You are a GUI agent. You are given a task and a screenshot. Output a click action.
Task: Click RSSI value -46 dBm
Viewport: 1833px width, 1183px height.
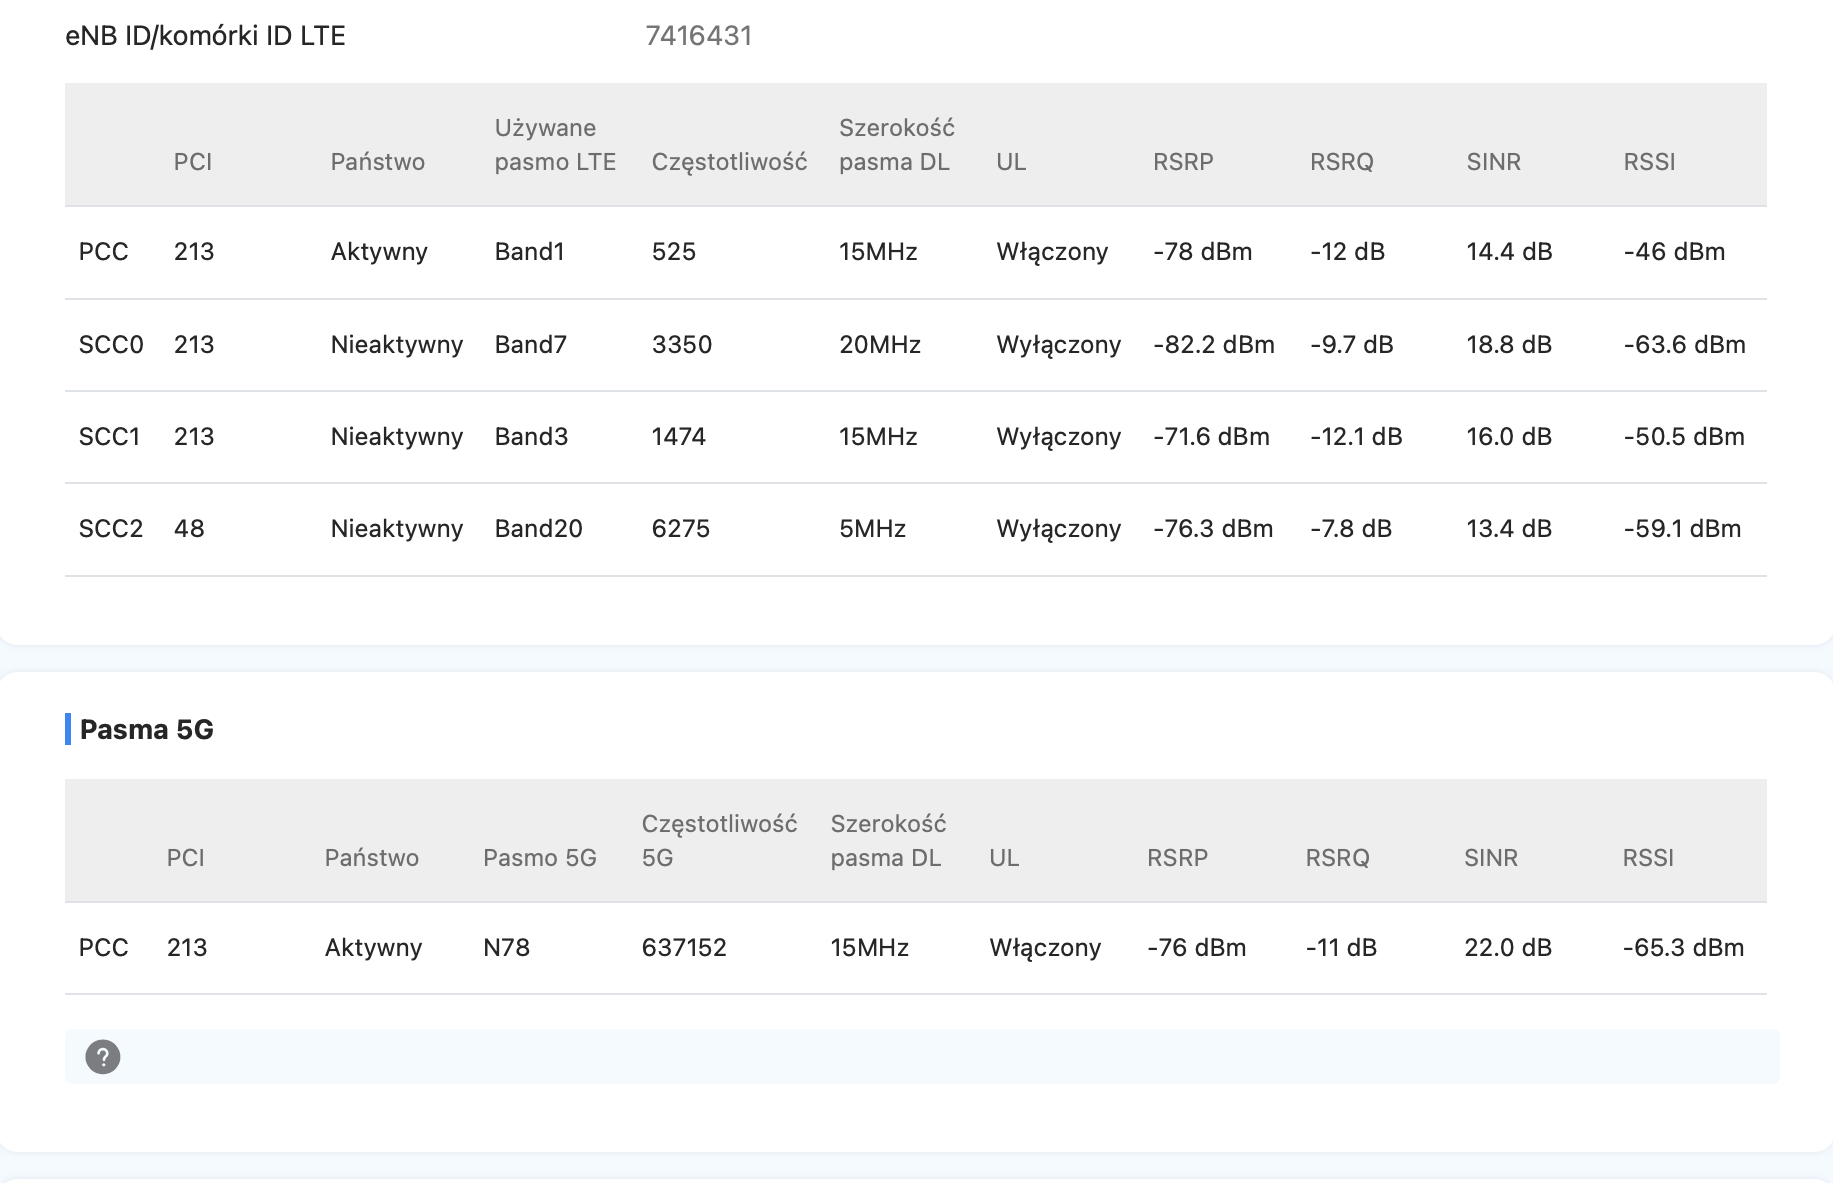[1674, 252]
